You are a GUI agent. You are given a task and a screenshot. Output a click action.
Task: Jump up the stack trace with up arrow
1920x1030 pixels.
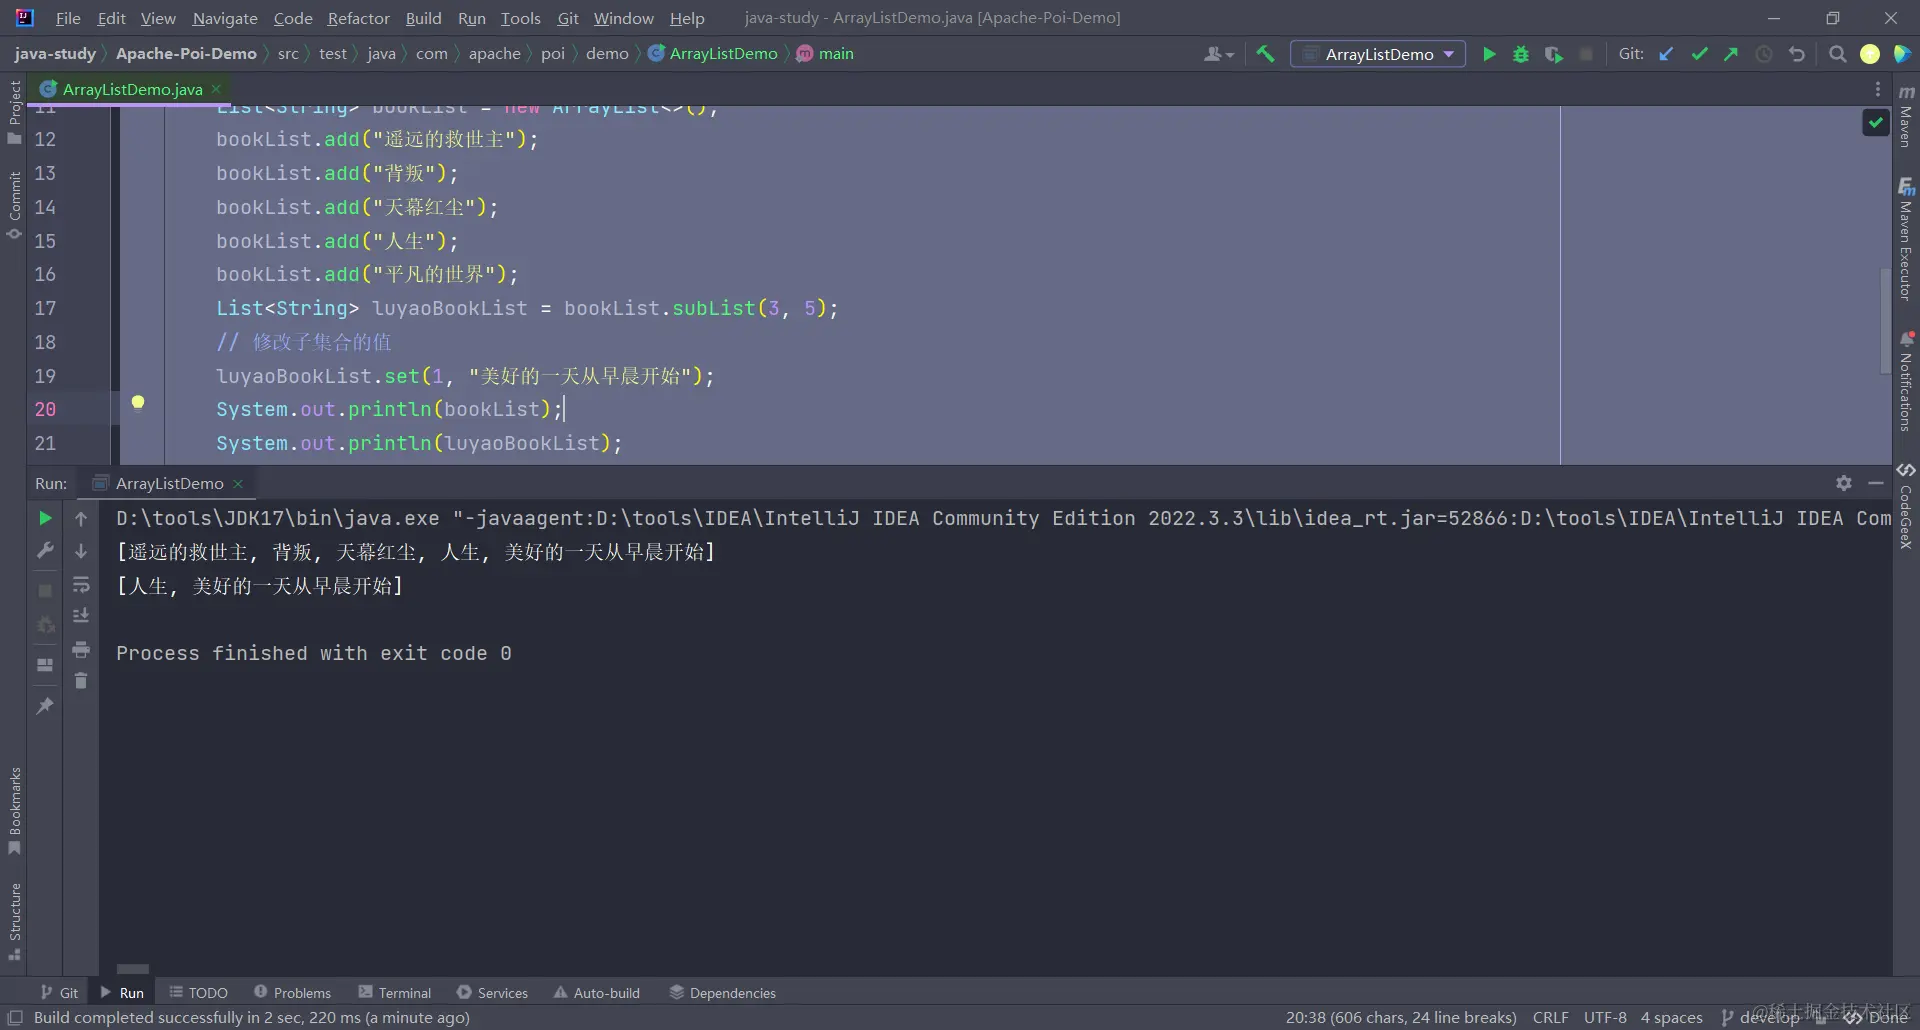click(81, 518)
